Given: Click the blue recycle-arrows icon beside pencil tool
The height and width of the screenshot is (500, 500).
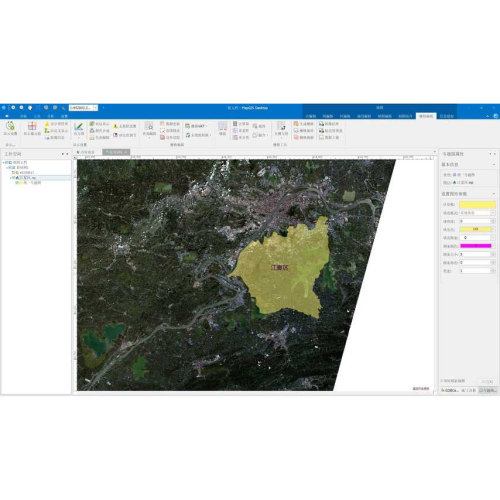Looking at the screenshot, I should (92, 130).
